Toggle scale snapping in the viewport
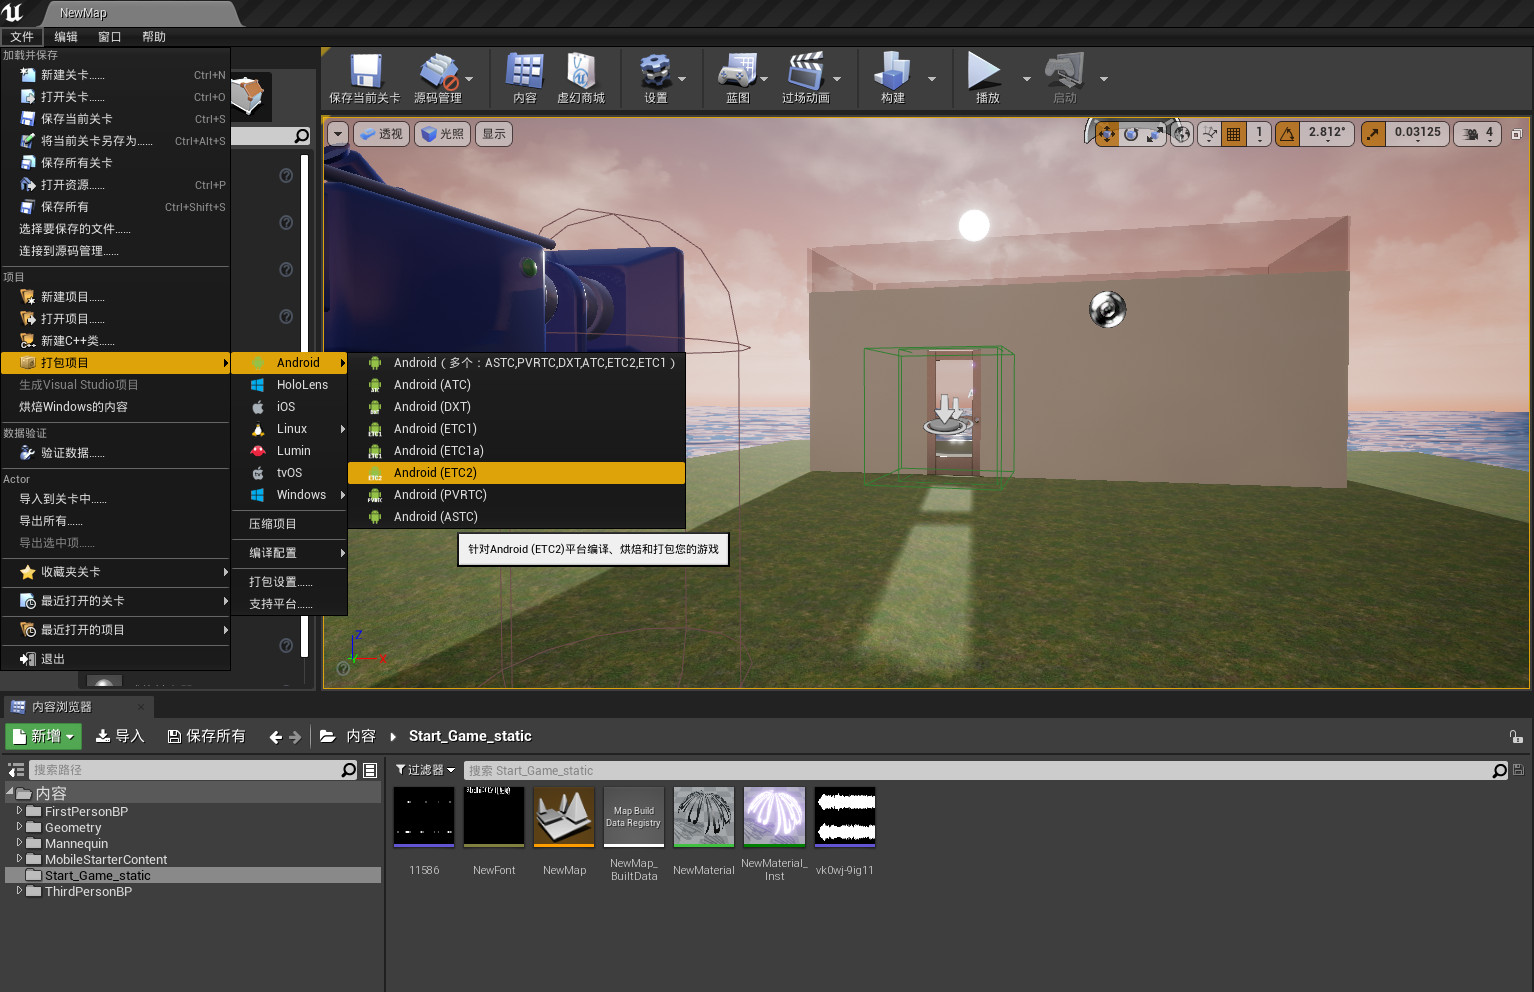Screen dimensions: 1534x992 pyautogui.click(x=1374, y=134)
